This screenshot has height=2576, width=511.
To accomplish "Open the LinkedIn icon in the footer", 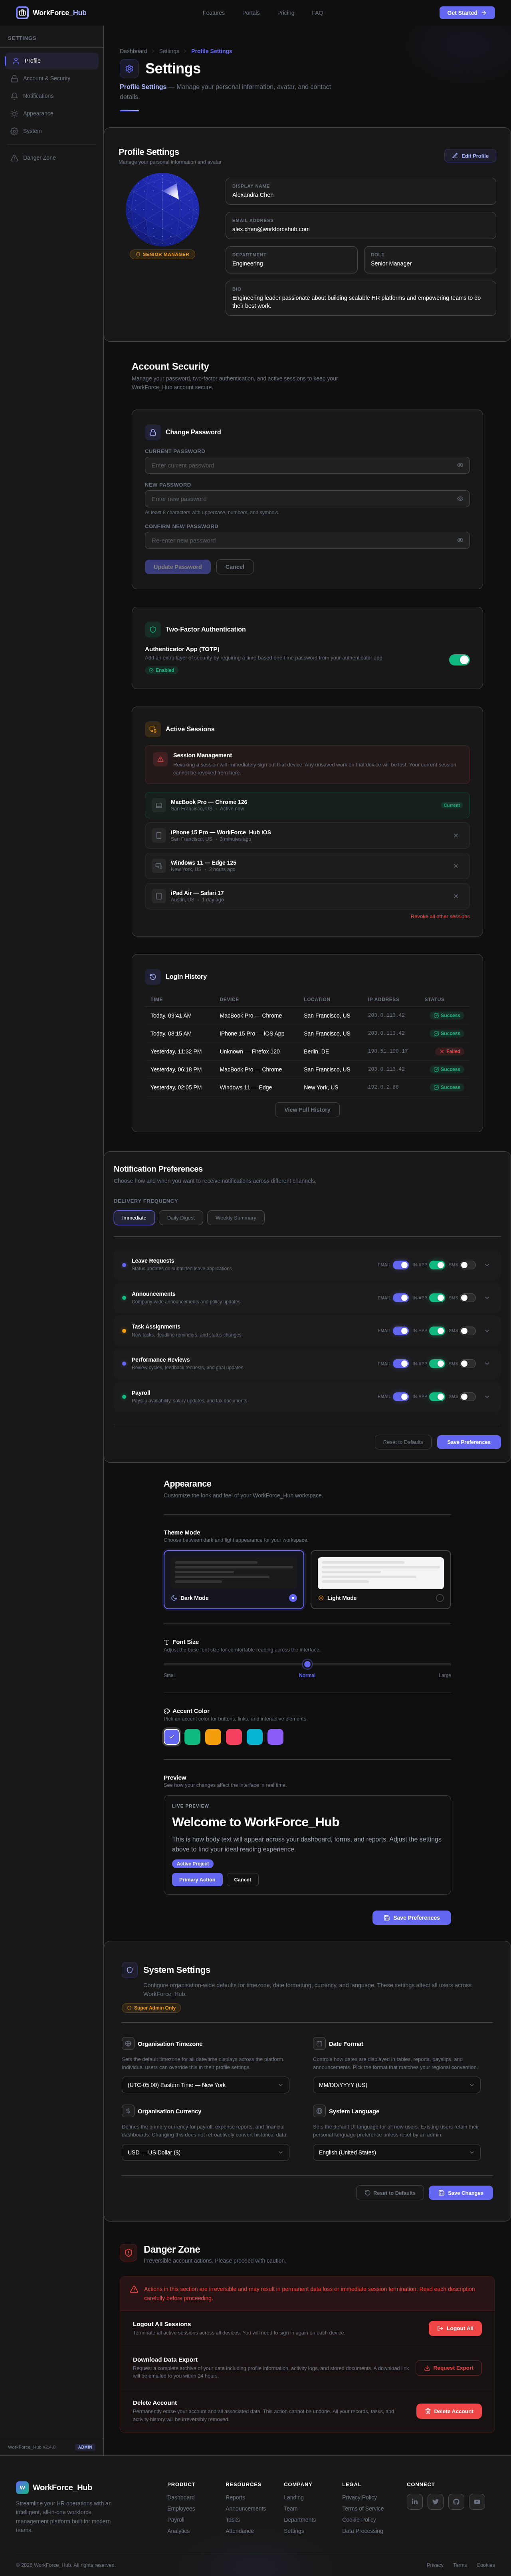I will (x=415, y=2502).
